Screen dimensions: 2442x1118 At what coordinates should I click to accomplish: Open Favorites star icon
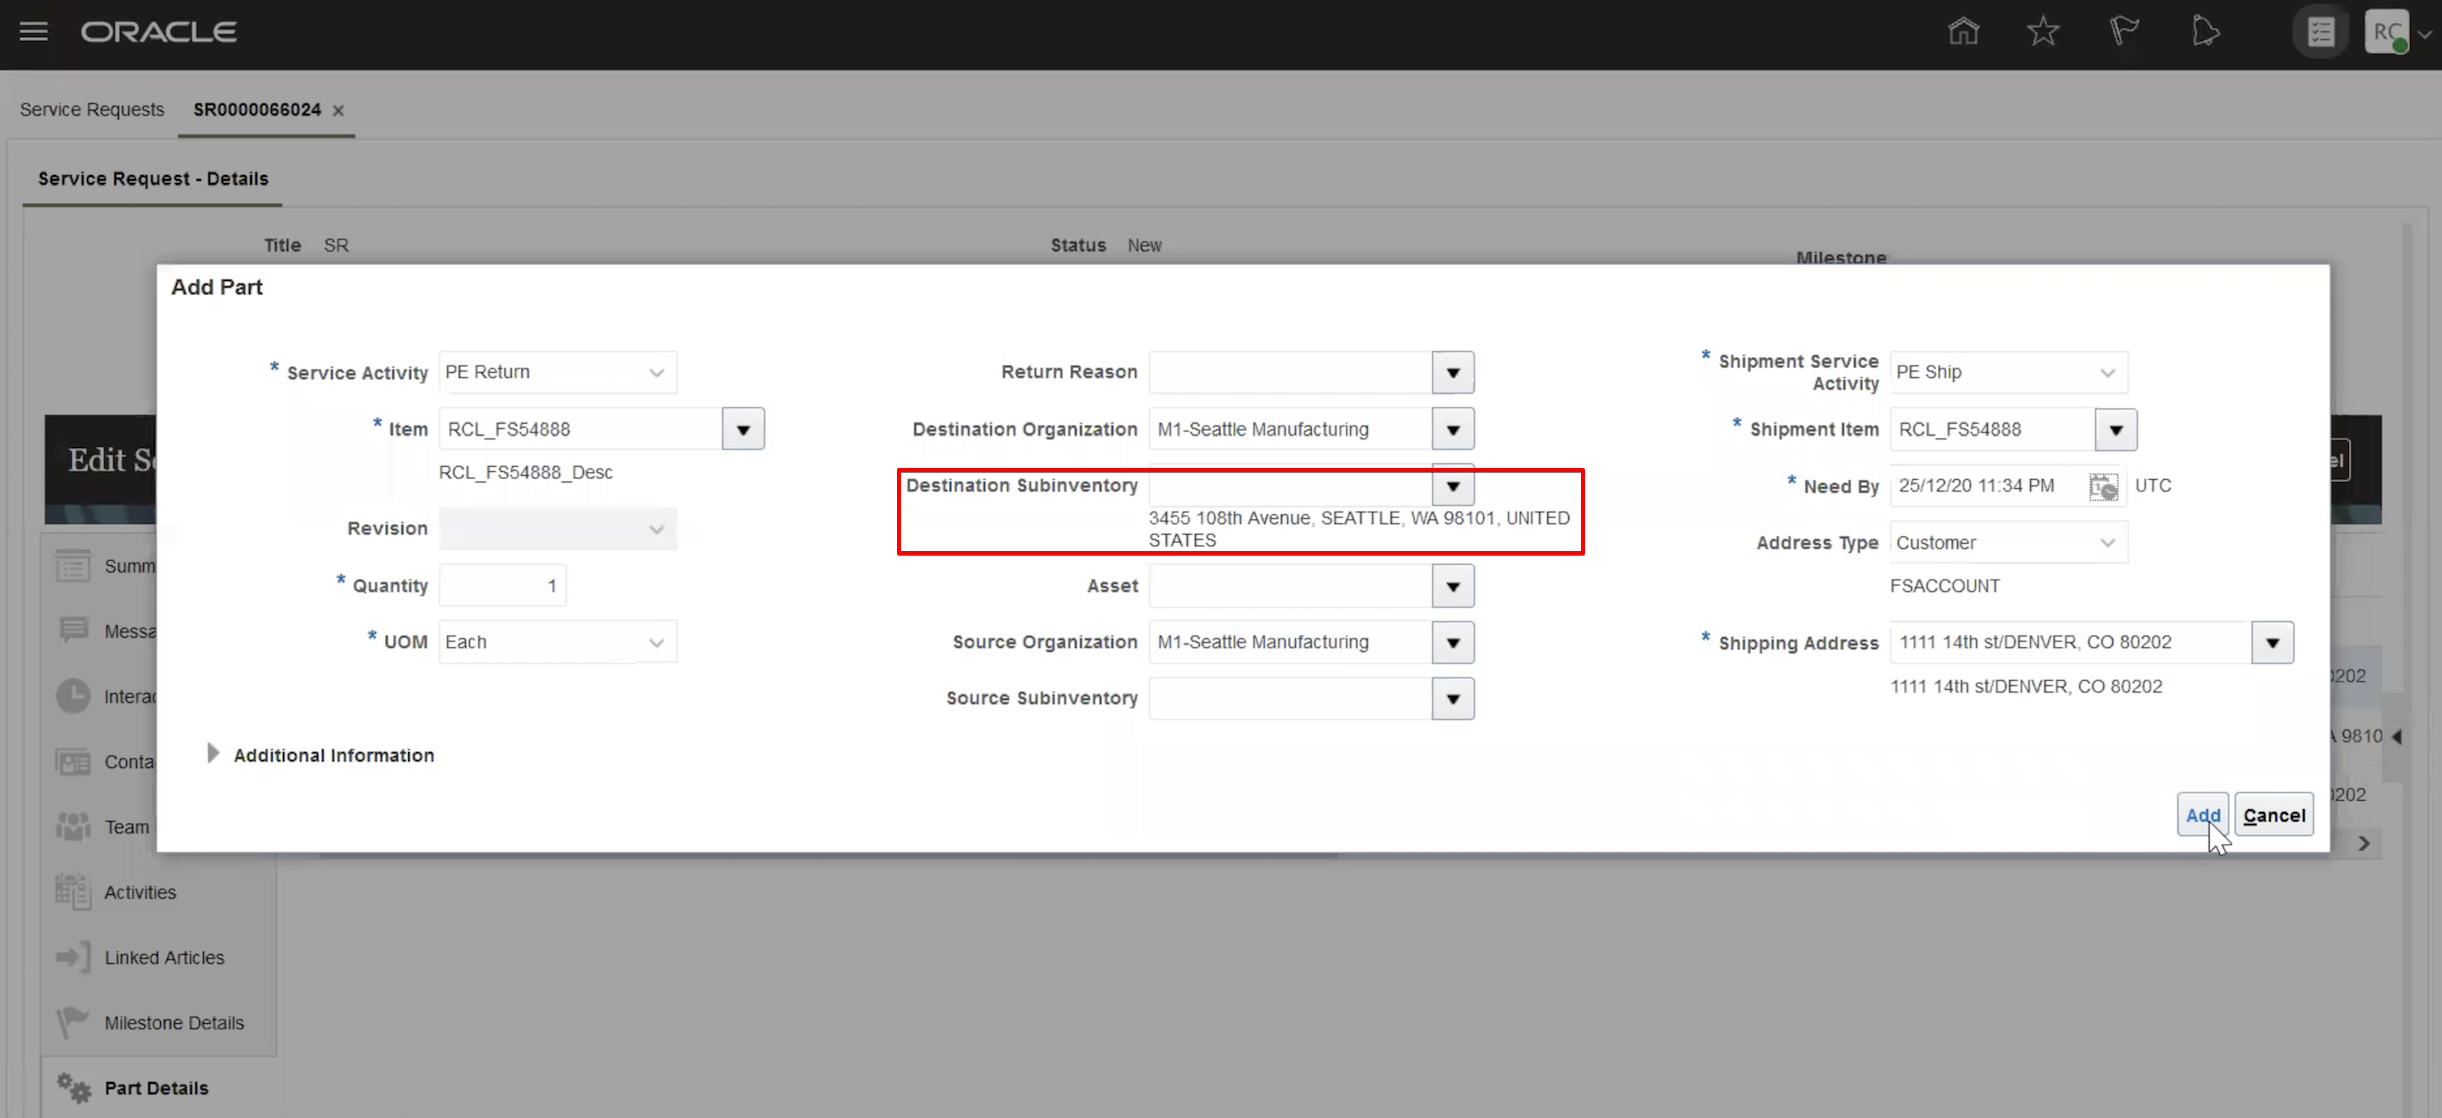(2043, 31)
